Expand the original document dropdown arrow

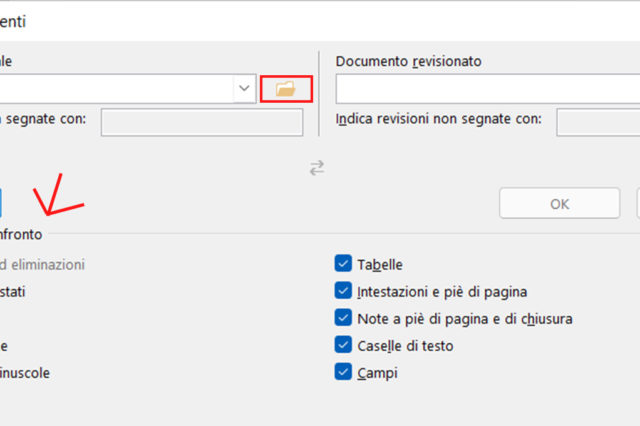[x=245, y=89]
